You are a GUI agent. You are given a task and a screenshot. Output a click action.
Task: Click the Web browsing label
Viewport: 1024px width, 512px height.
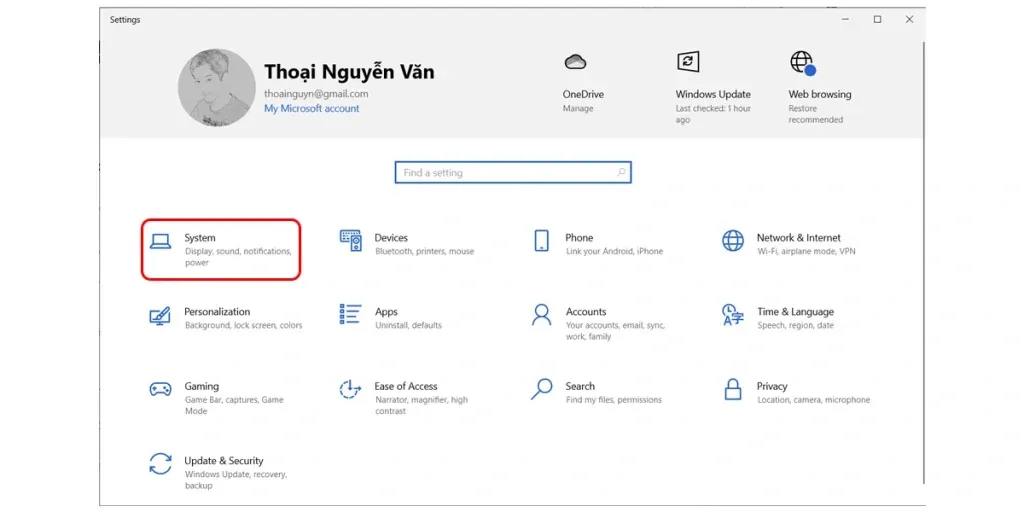[820, 94]
